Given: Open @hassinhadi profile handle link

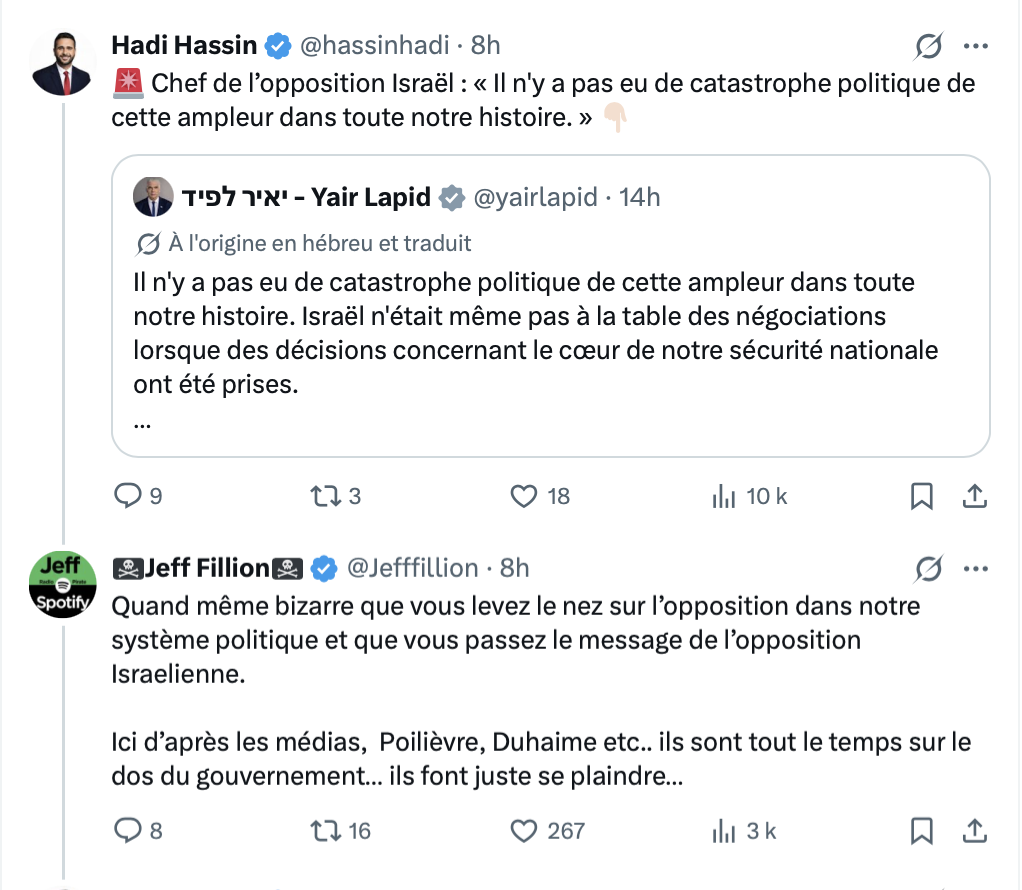Looking at the screenshot, I should [375, 45].
